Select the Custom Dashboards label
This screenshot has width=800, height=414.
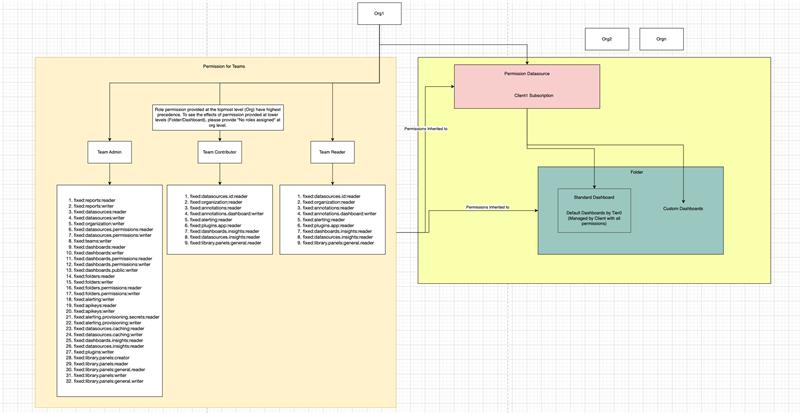pos(684,208)
